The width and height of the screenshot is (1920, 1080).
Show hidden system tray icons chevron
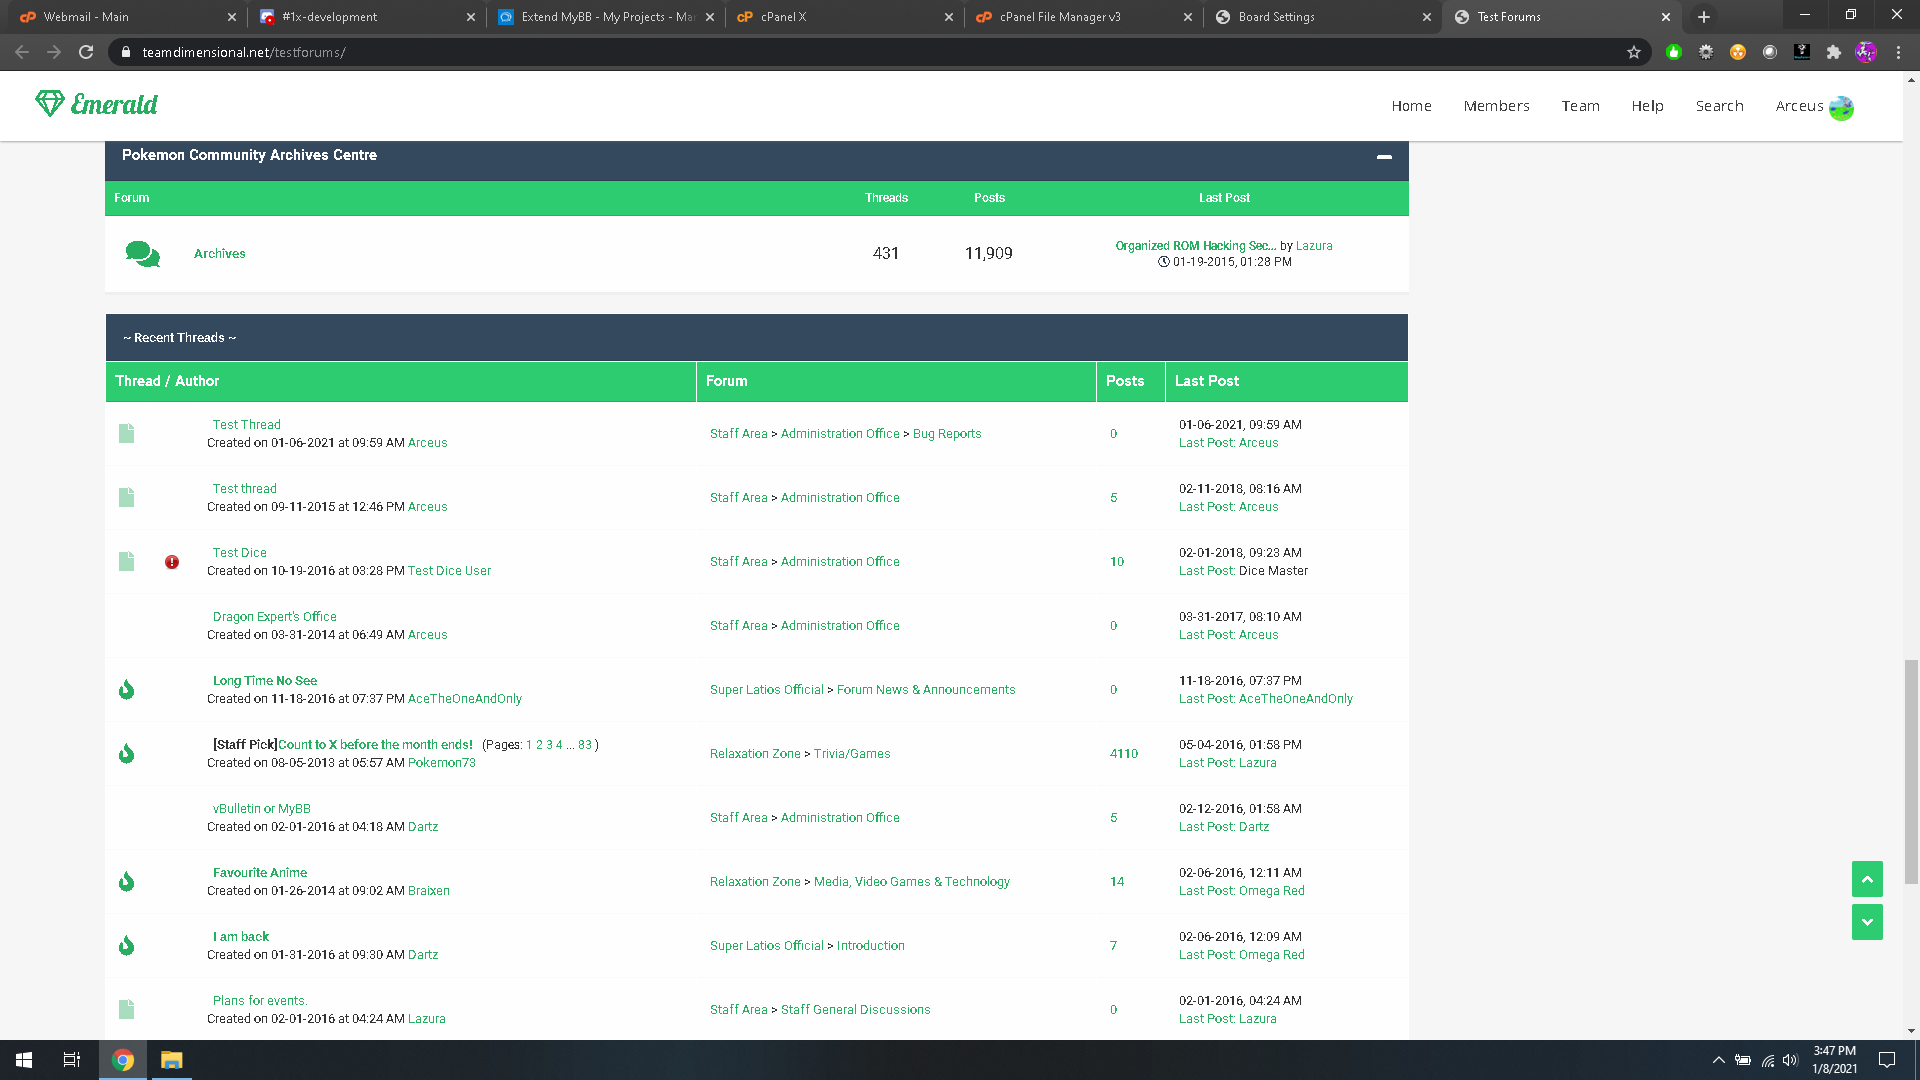pyautogui.click(x=1718, y=1060)
